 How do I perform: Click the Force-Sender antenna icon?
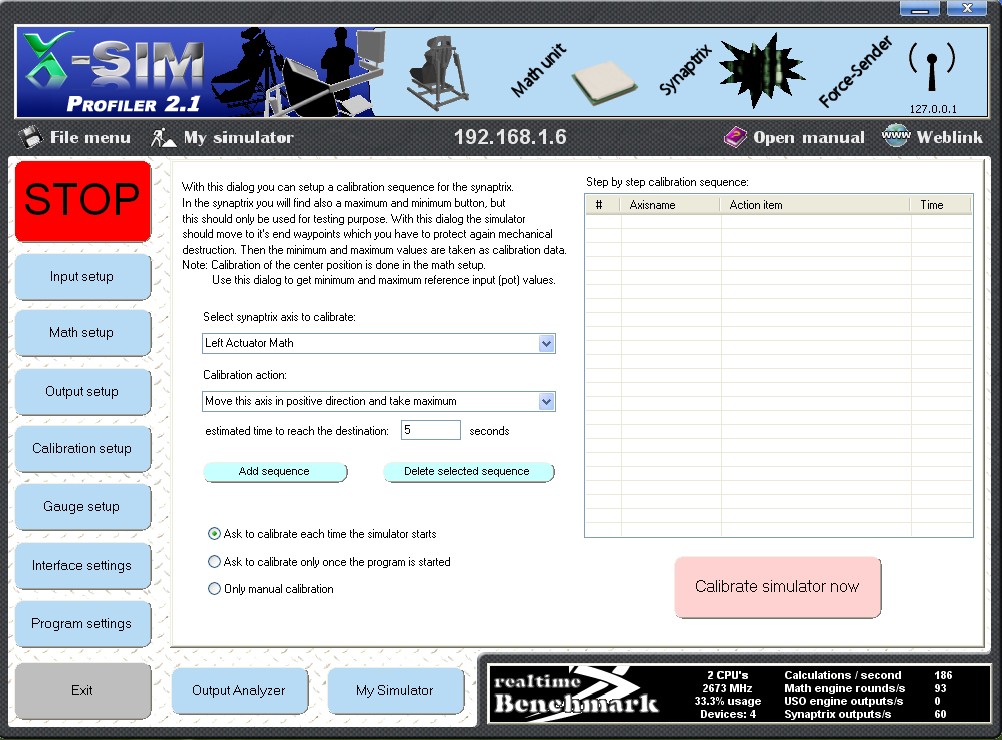tap(932, 68)
